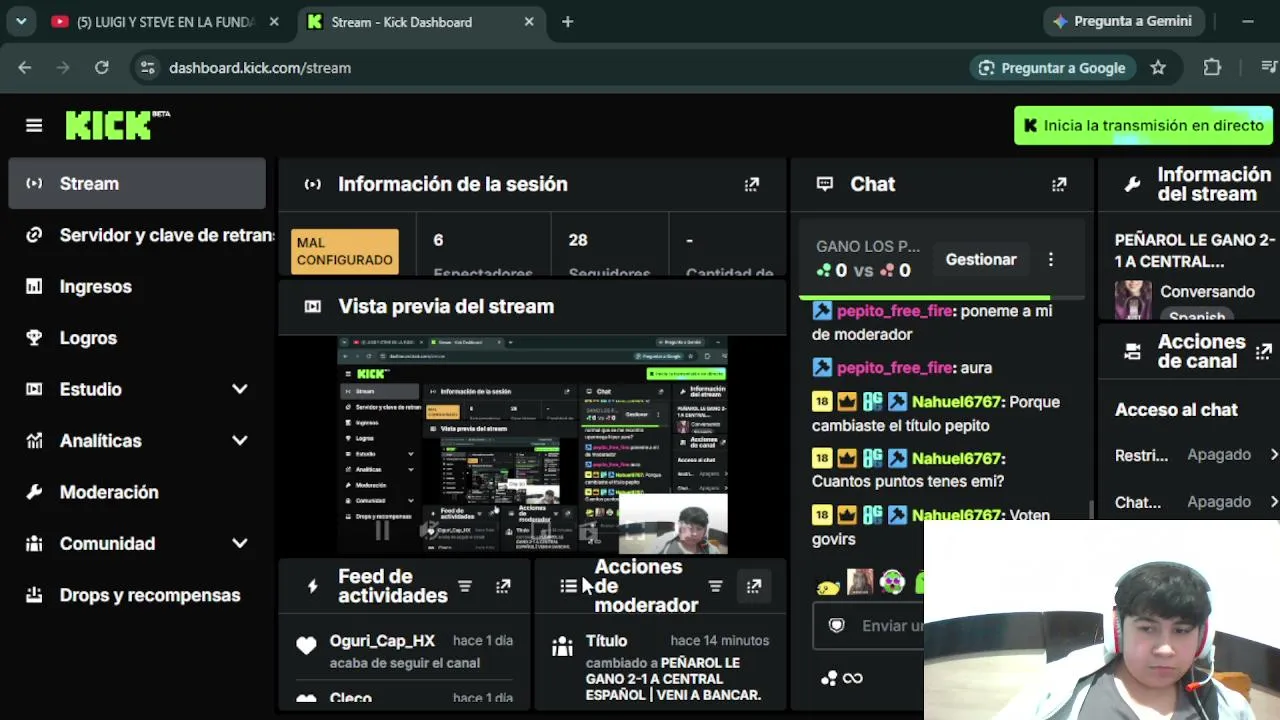The width and height of the screenshot is (1280, 720).
Task: Open the tab search dropdown
Action: [x=21, y=22]
